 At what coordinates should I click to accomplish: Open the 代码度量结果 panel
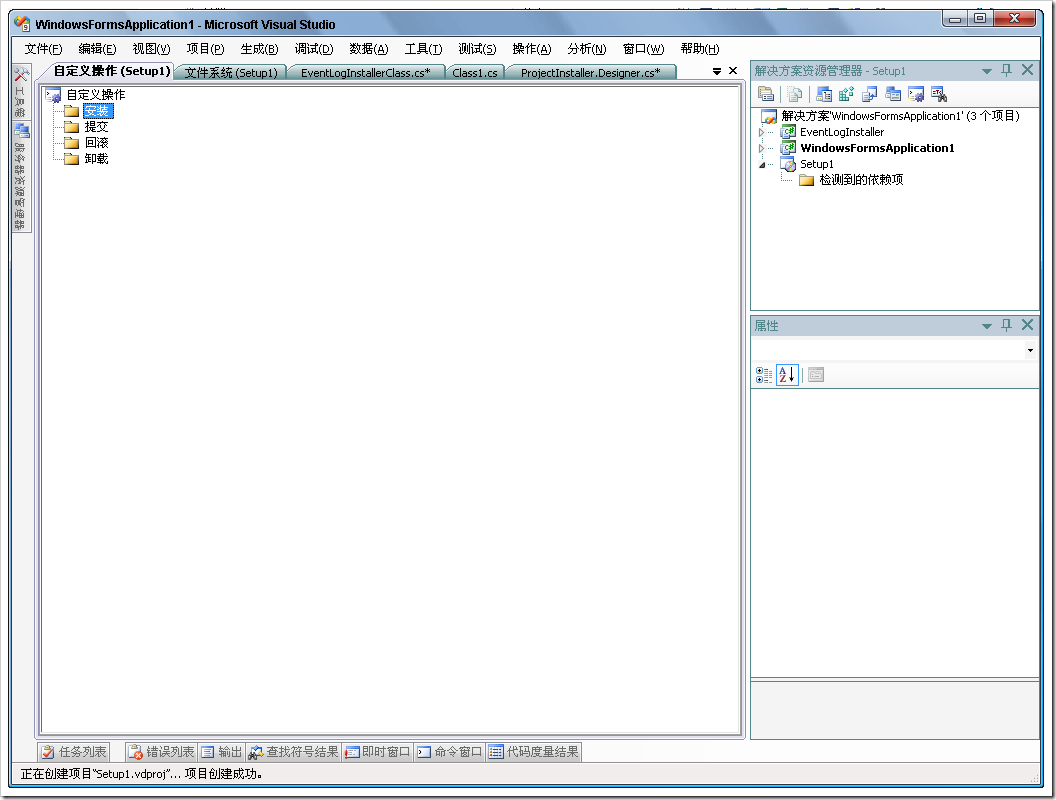click(x=534, y=752)
